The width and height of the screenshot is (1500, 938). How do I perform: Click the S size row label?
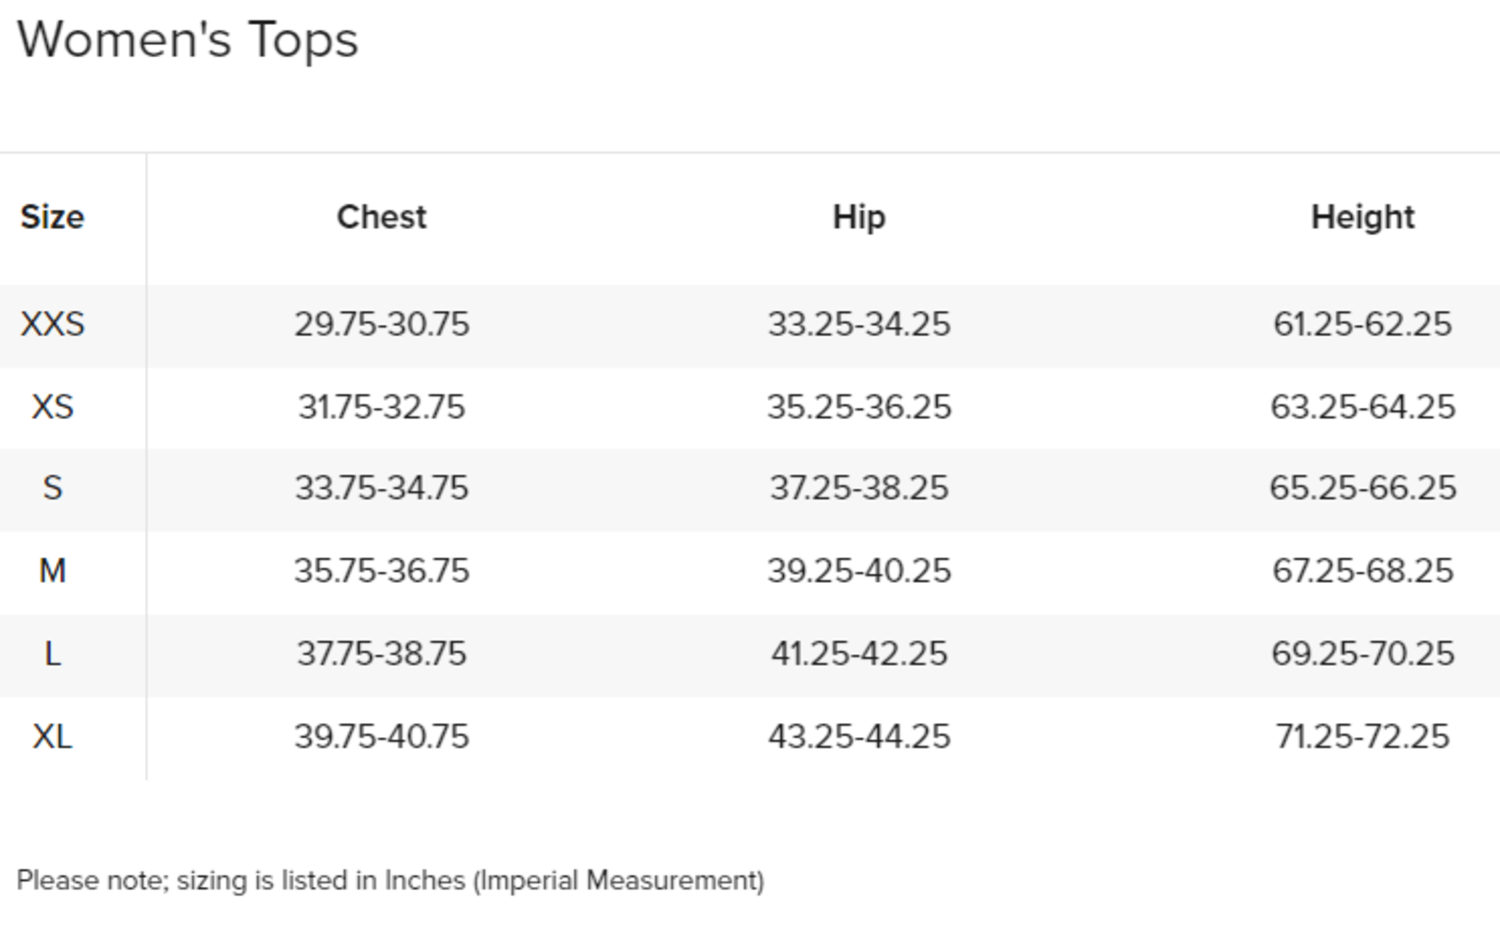pos(52,488)
